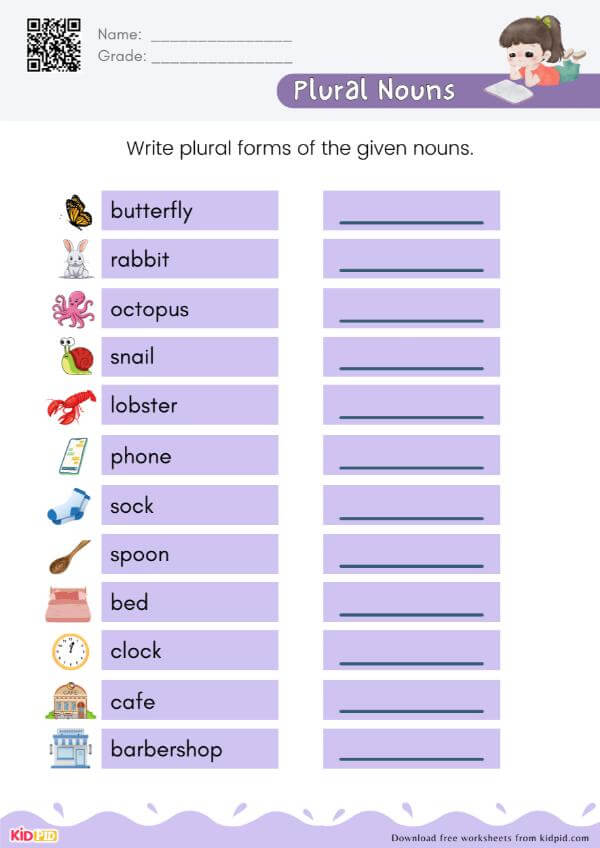600x848 pixels.
Task: Click the kidpid.com download link text
Action: pyautogui.click(x=490, y=837)
